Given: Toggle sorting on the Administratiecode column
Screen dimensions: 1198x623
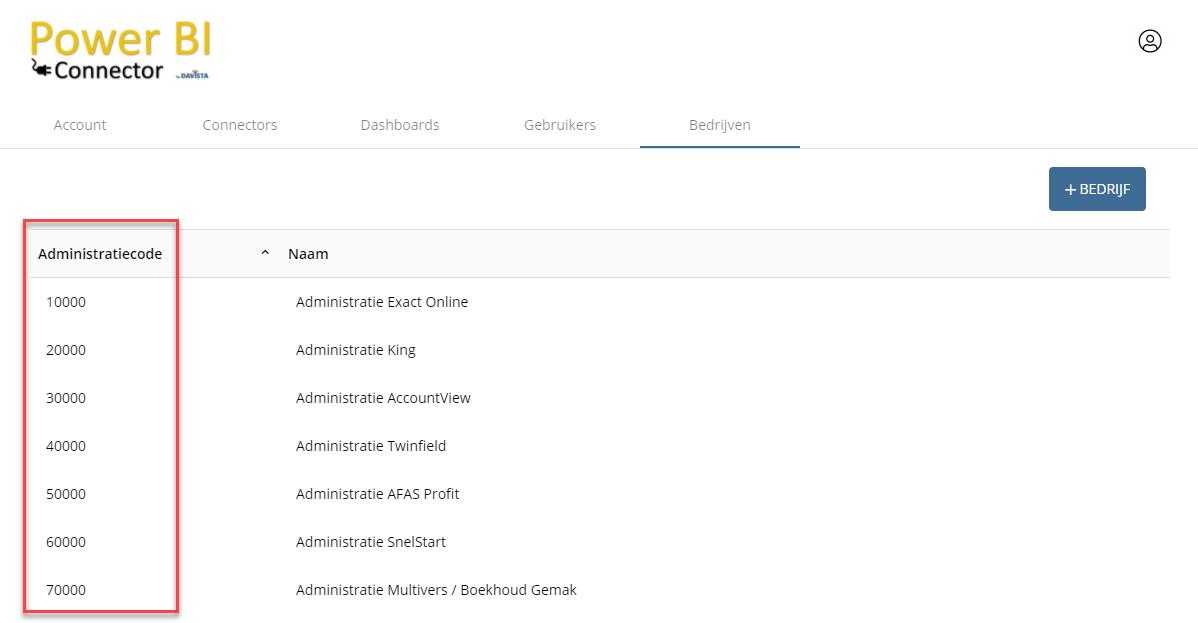Looking at the screenshot, I should 100,253.
